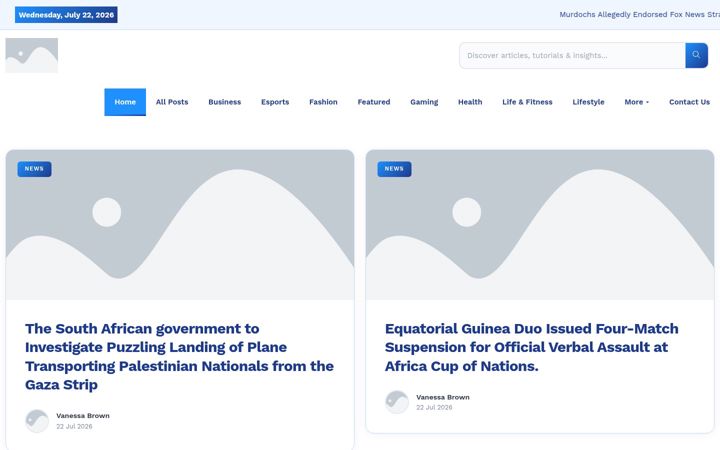
Task: Open the Fashion category page
Action: pos(323,102)
